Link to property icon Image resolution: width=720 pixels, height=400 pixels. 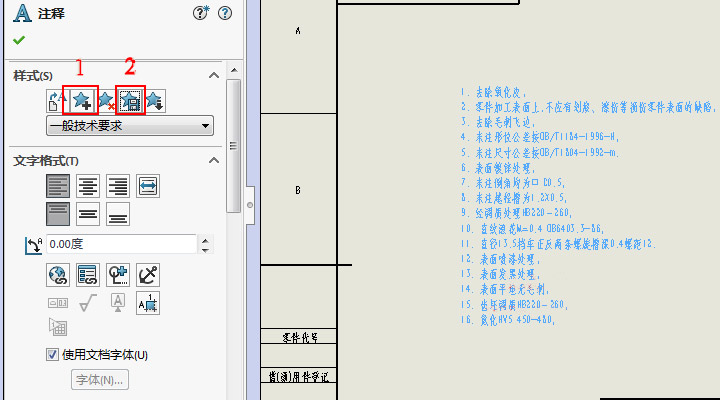click(x=88, y=275)
